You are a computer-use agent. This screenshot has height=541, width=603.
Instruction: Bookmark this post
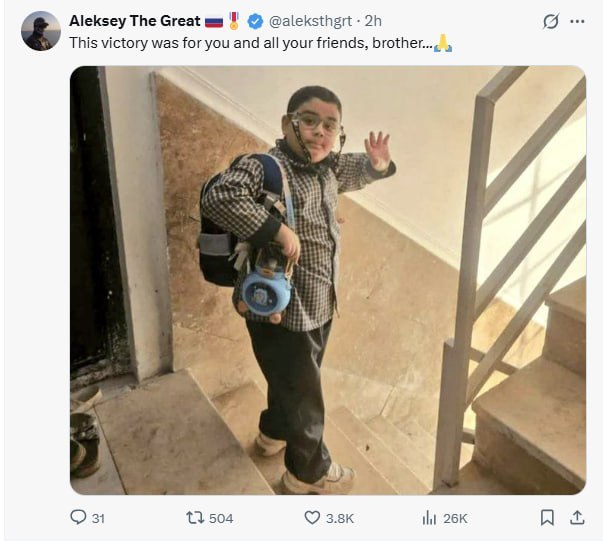point(547,517)
